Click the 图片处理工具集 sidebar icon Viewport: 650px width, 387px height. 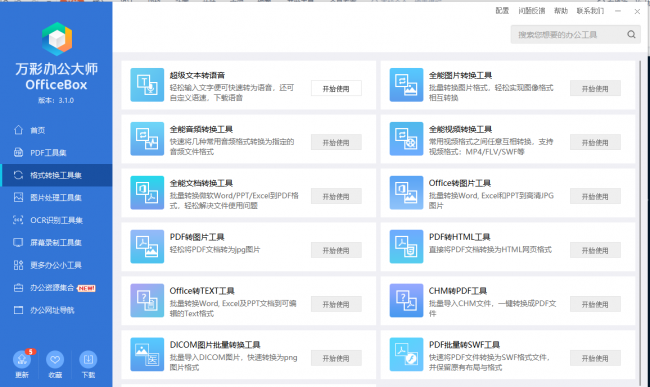(x=18, y=197)
